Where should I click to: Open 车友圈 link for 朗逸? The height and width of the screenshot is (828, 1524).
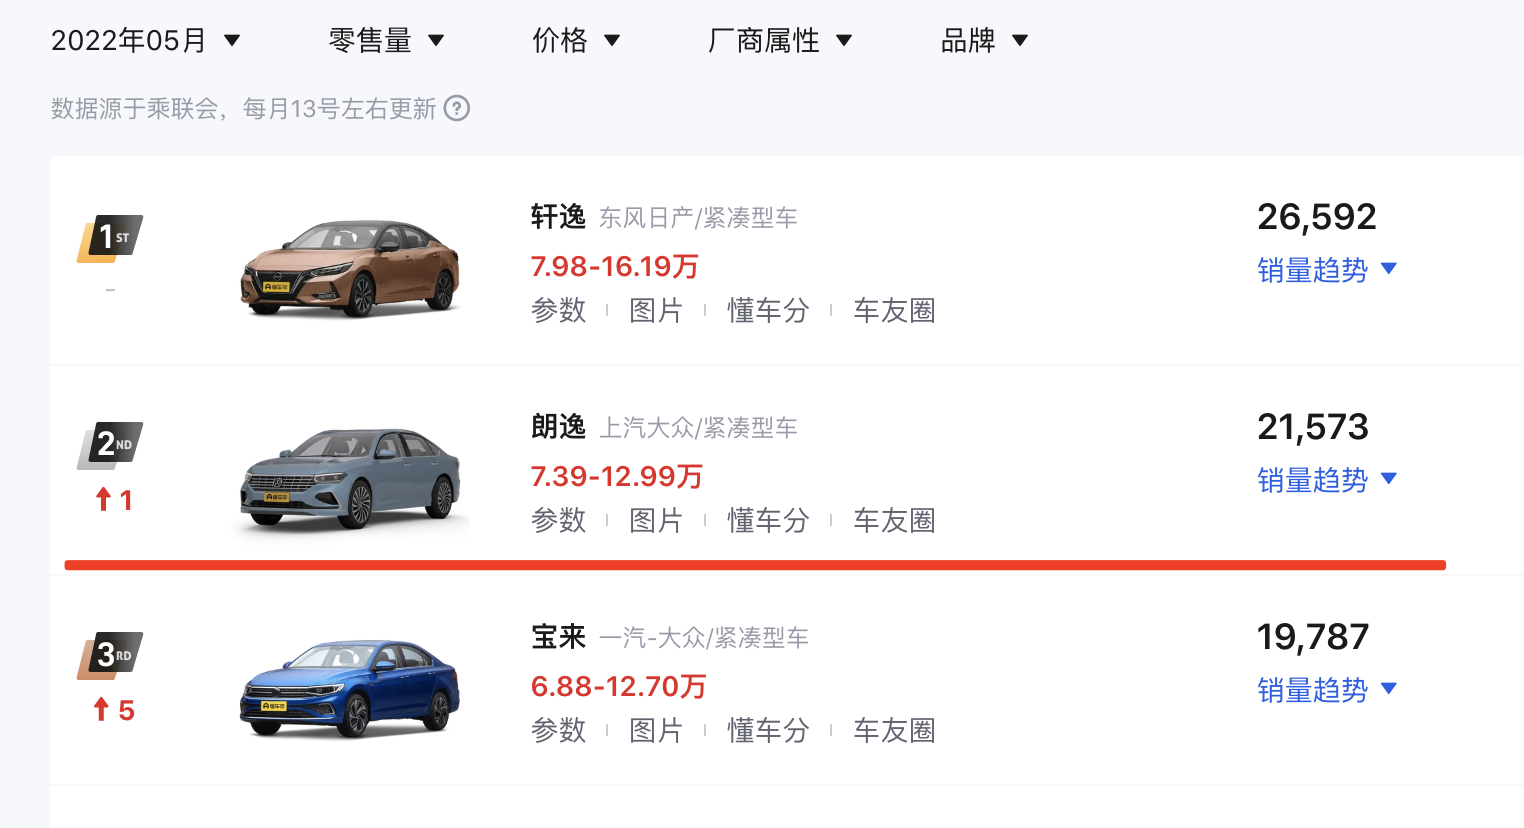(x=894, y=521)
